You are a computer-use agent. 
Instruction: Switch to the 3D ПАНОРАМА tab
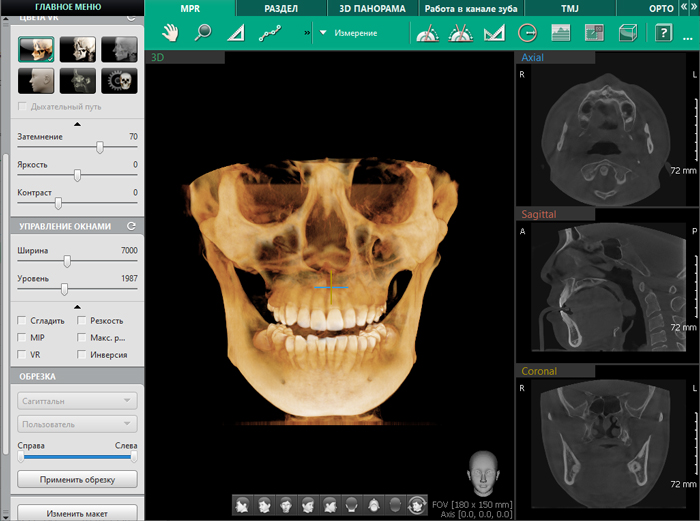tap(372, 8)
